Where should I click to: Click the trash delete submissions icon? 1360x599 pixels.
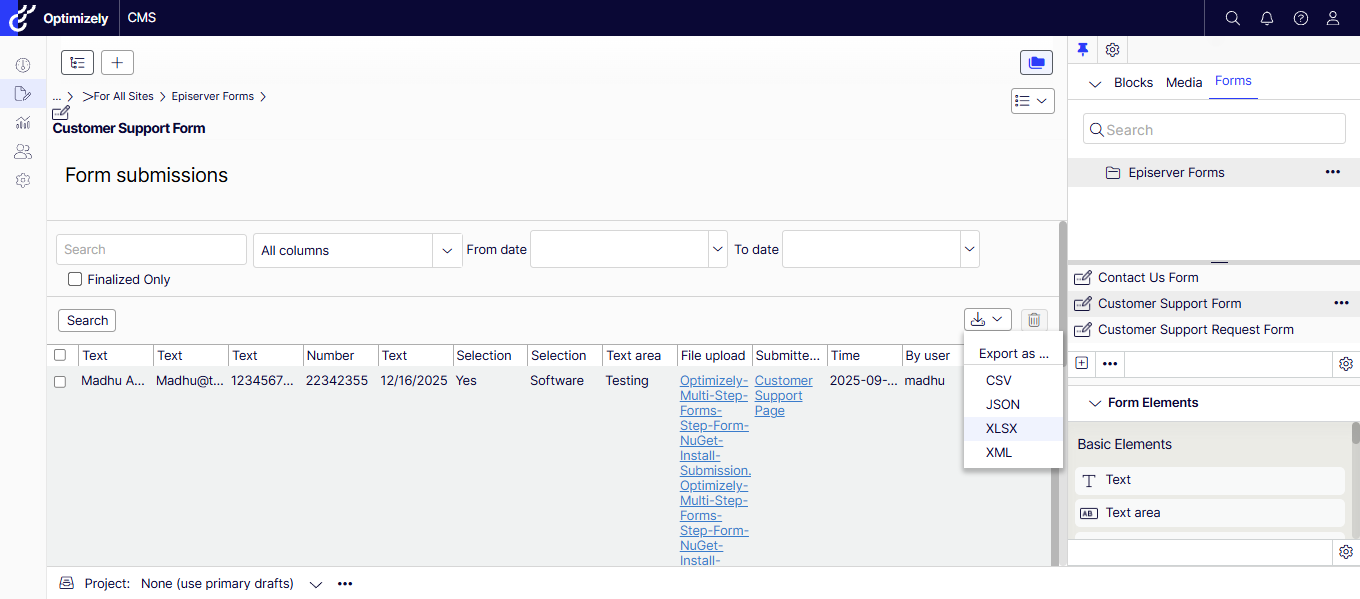coord(1034,320)
